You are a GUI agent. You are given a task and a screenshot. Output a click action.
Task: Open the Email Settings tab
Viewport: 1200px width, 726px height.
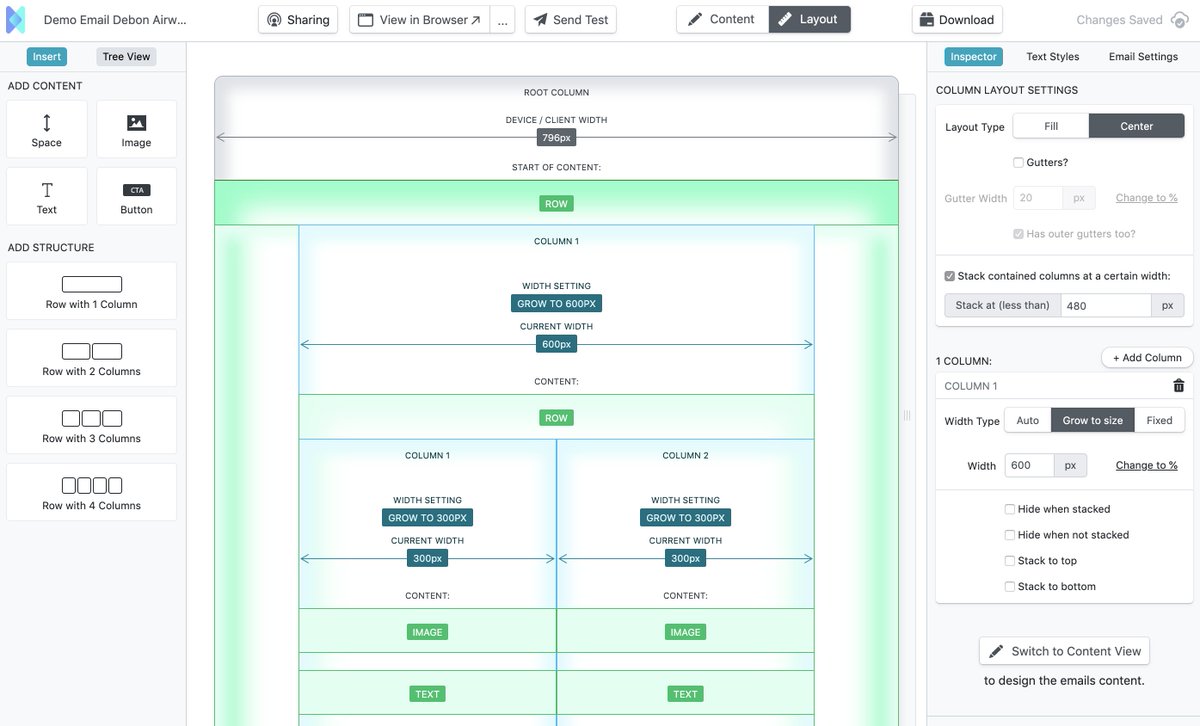[x=1143, y=57]
